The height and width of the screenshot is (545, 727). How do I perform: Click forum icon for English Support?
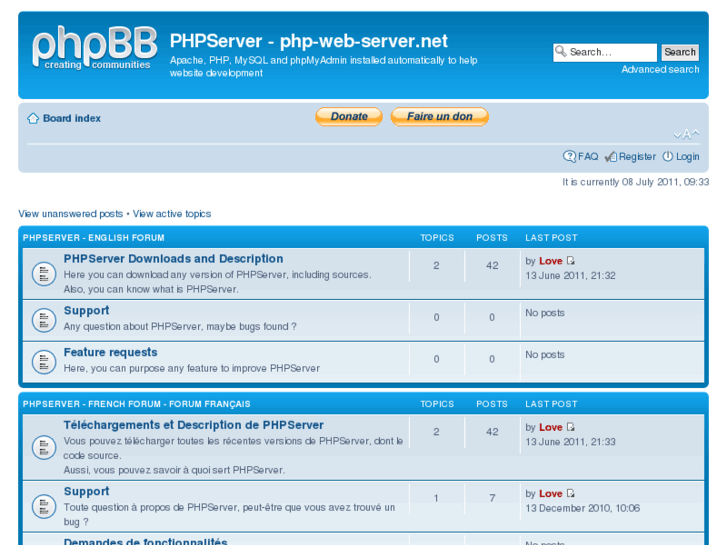44,320
